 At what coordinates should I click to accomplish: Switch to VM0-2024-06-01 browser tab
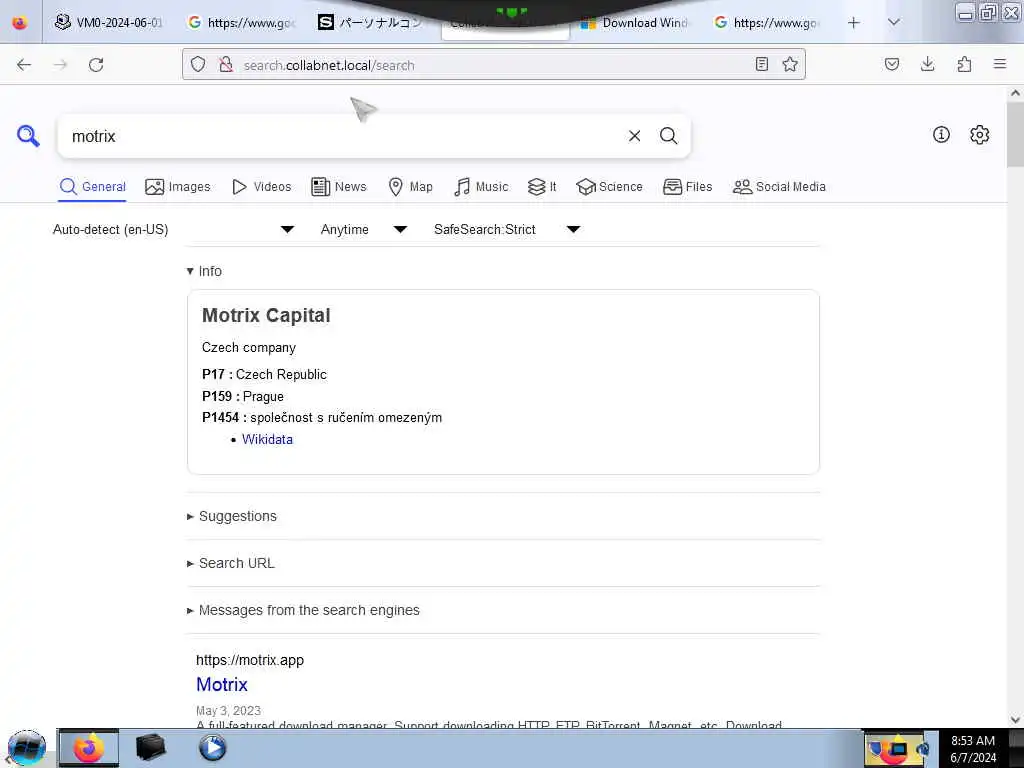pyautogui.click(x=108, y=22)
